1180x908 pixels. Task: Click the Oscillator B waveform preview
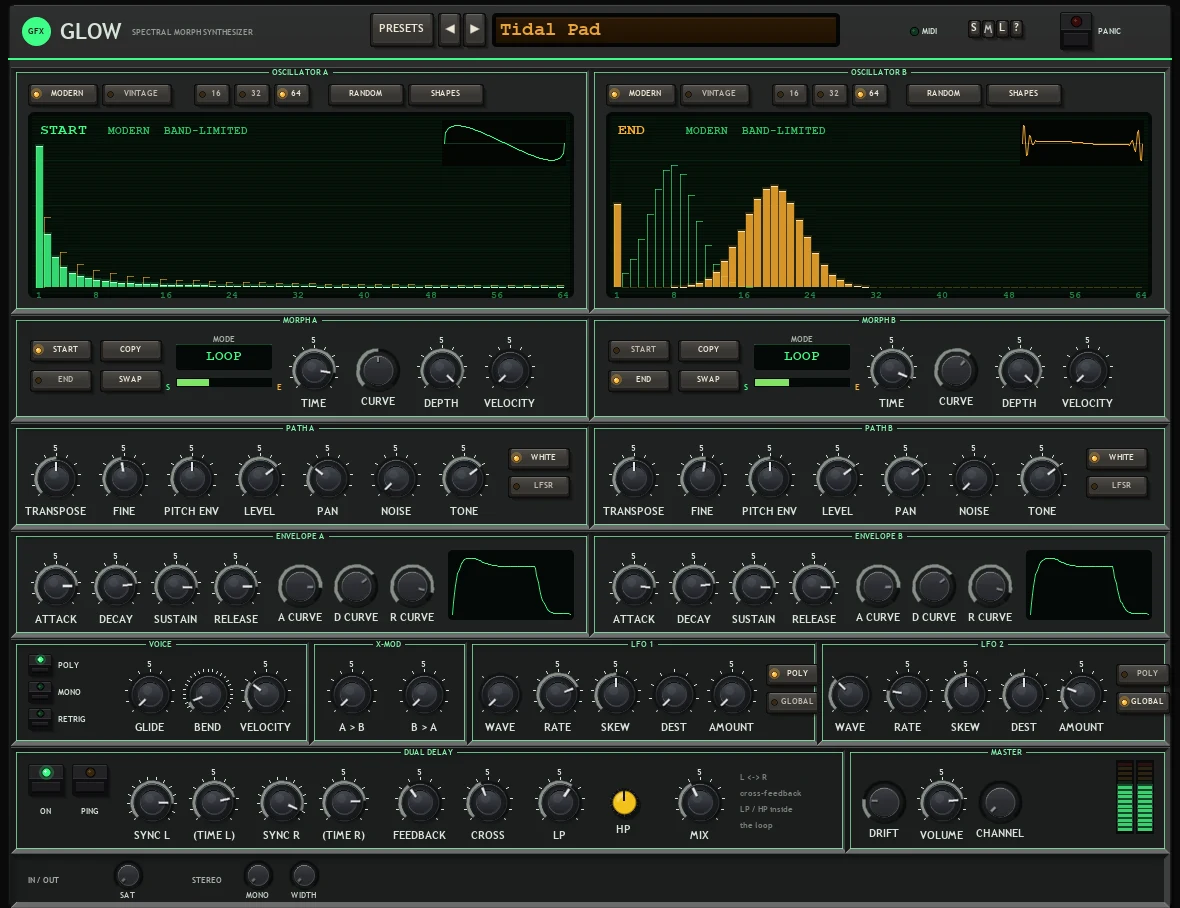point(1082,143)
